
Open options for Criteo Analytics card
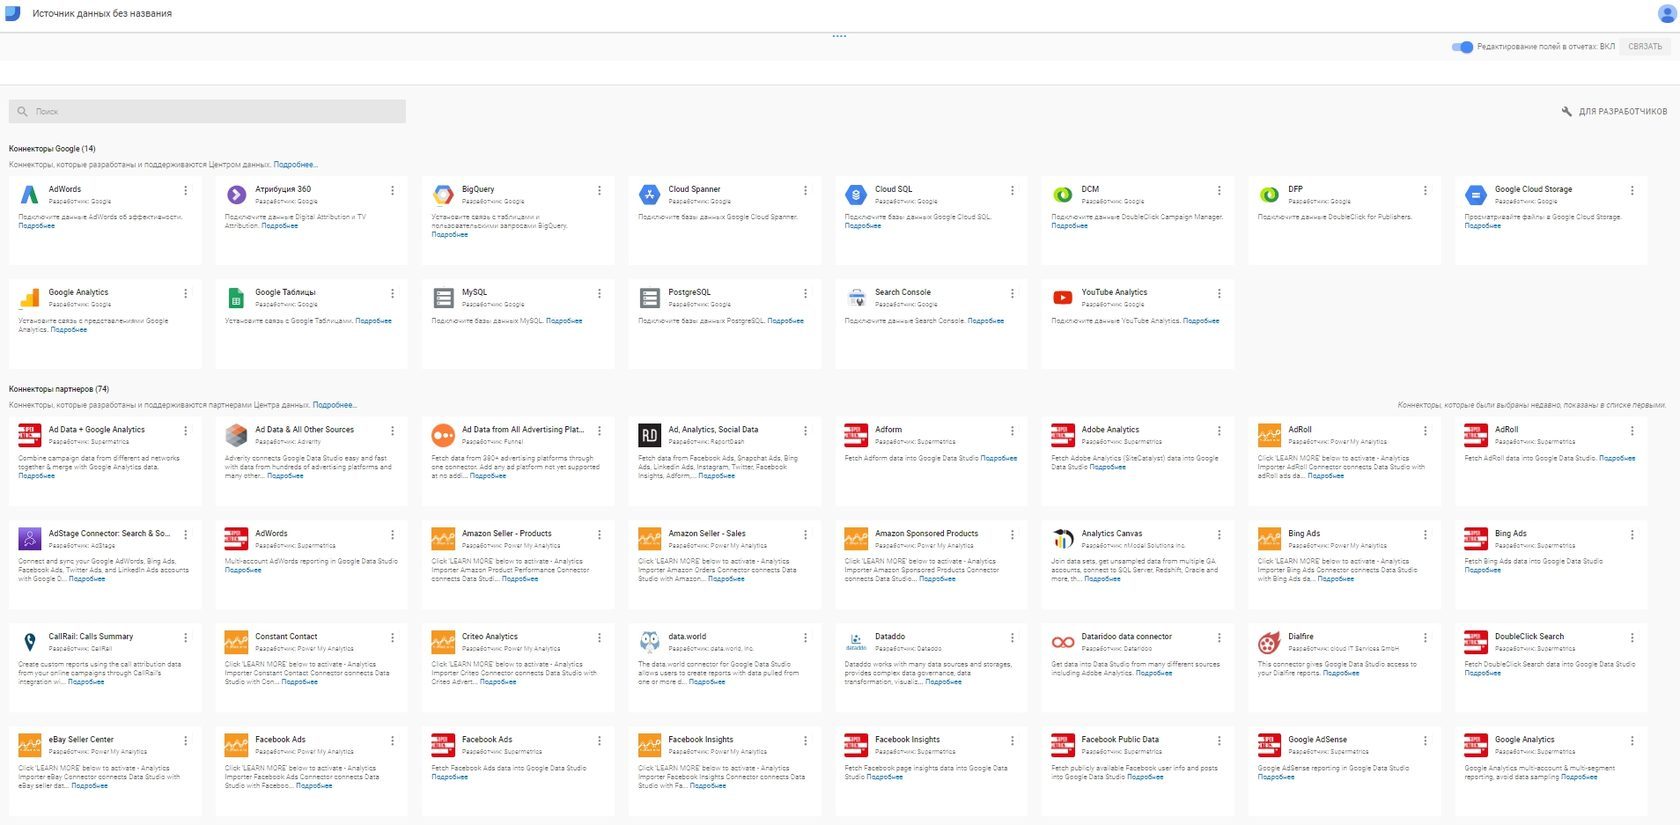click(x=599, y=638)
